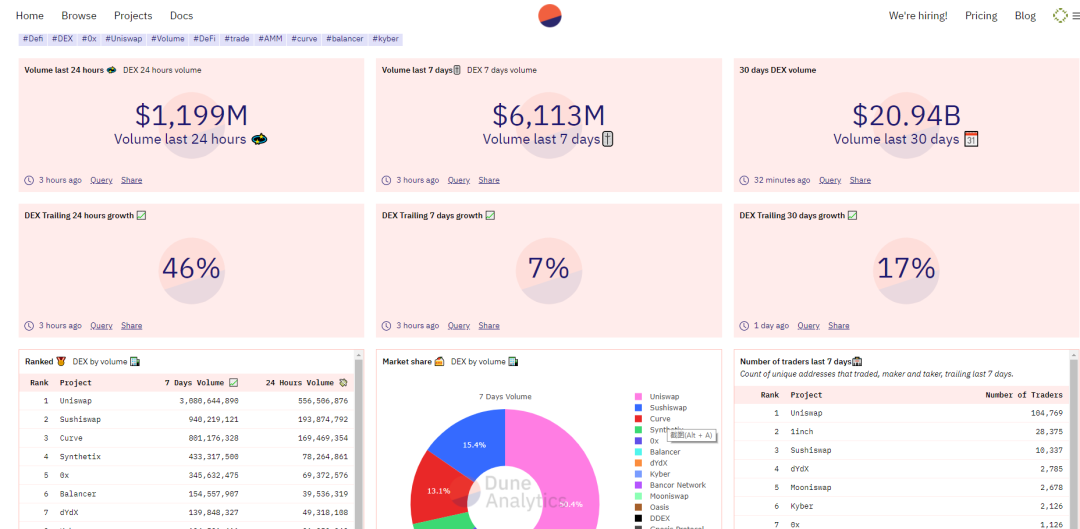Screen dimensions: 1080x529
Task: Sort traders table by Number of Traders
Action: [1019, 395]
